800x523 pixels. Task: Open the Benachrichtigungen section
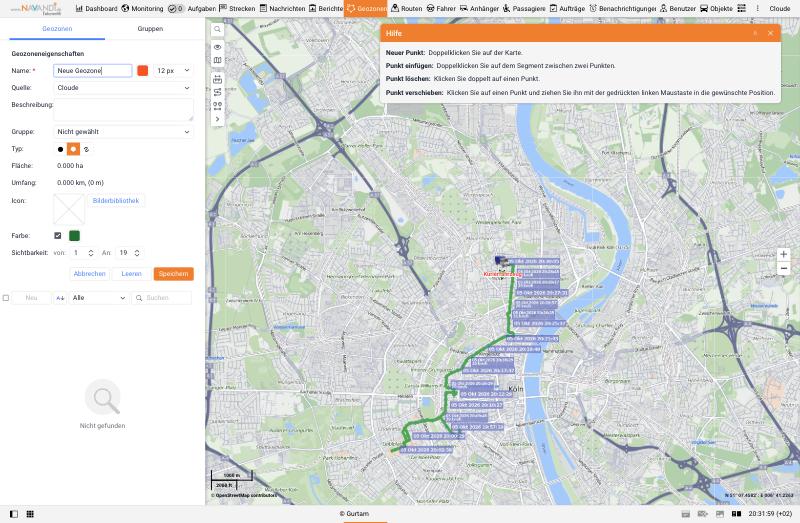(x=622, y=9)
